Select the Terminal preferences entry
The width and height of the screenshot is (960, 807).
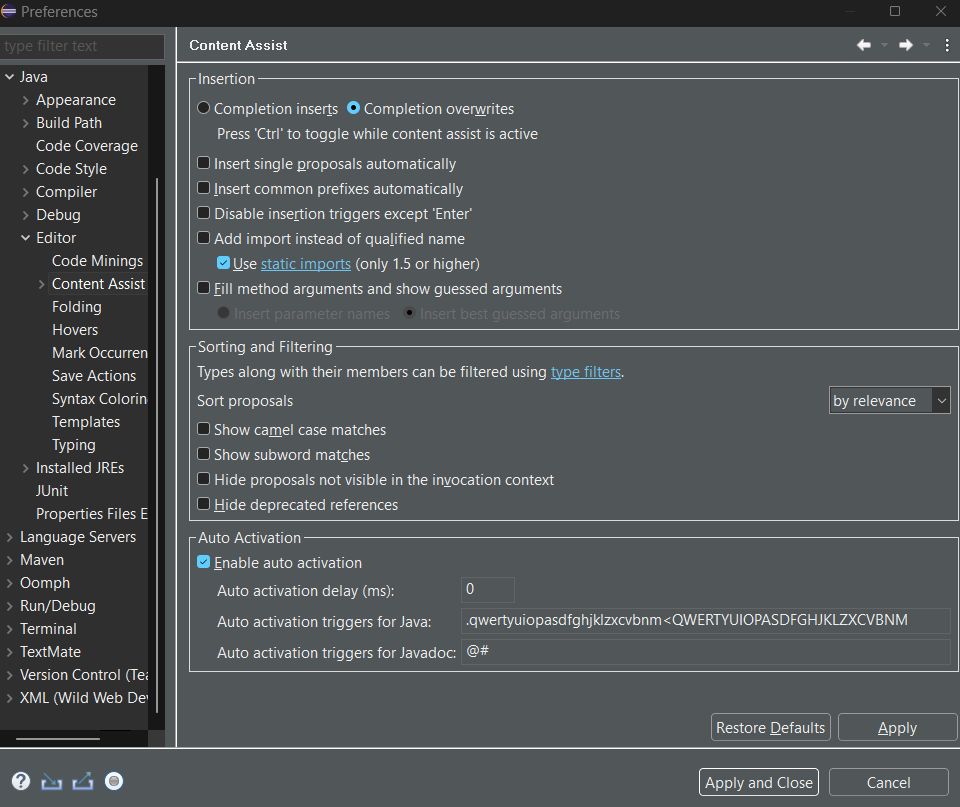(x=48, y=629)
